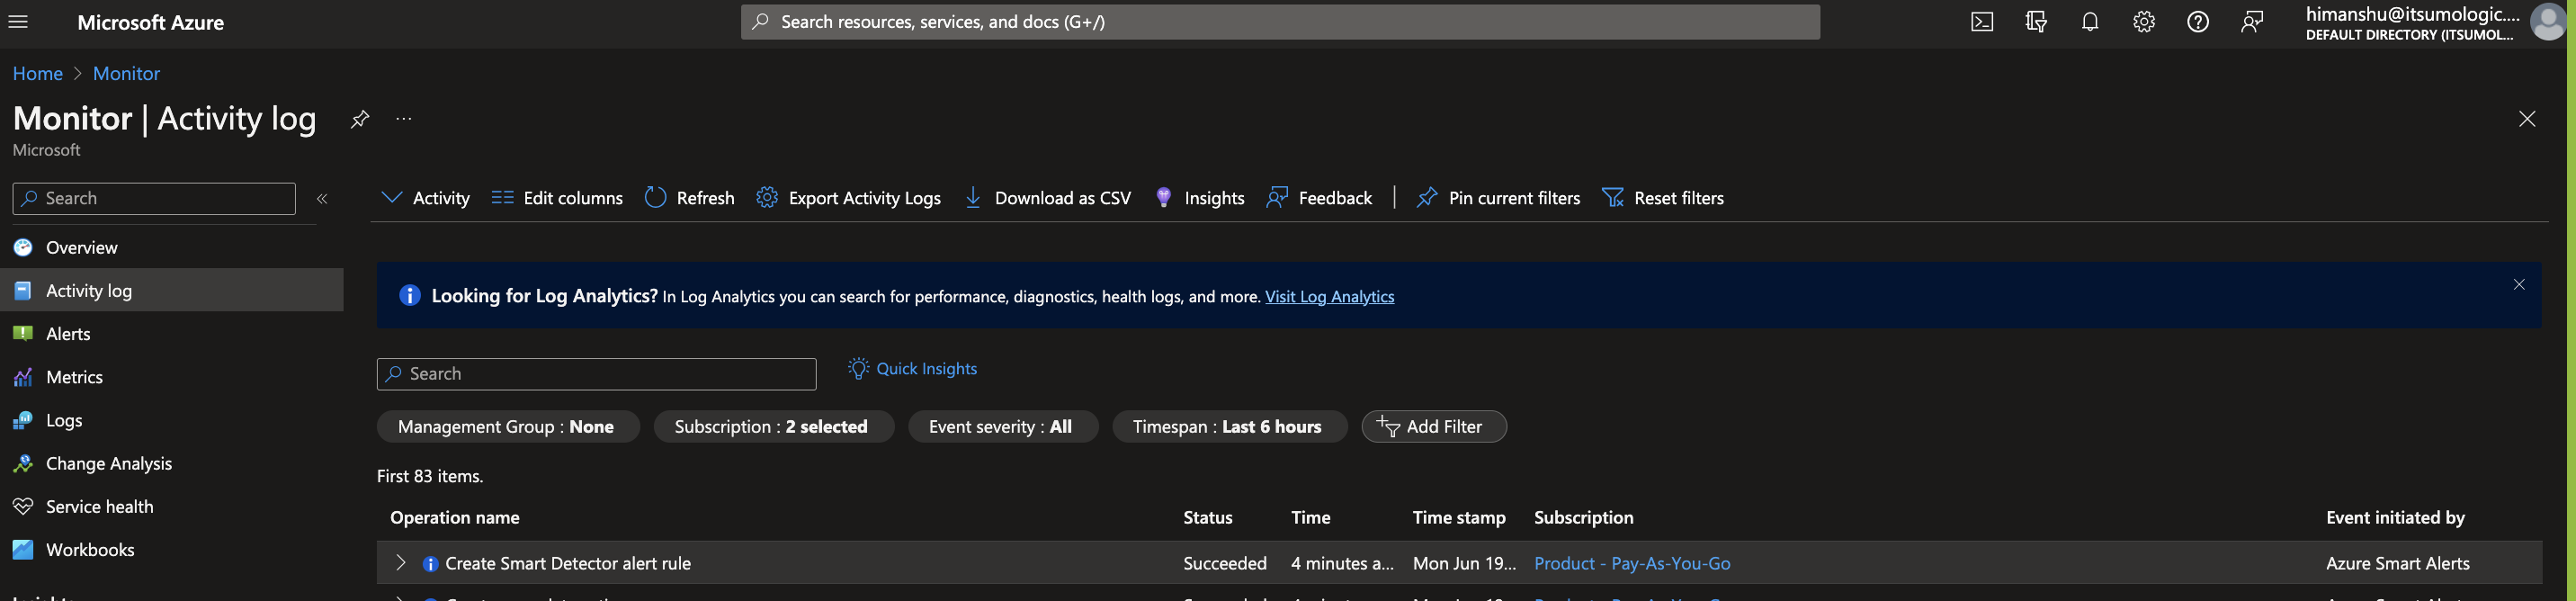Open Metrics from the sidebar
Image resolution: width=2576 pixels, height=601 pixels.
[x=74, y=377]
